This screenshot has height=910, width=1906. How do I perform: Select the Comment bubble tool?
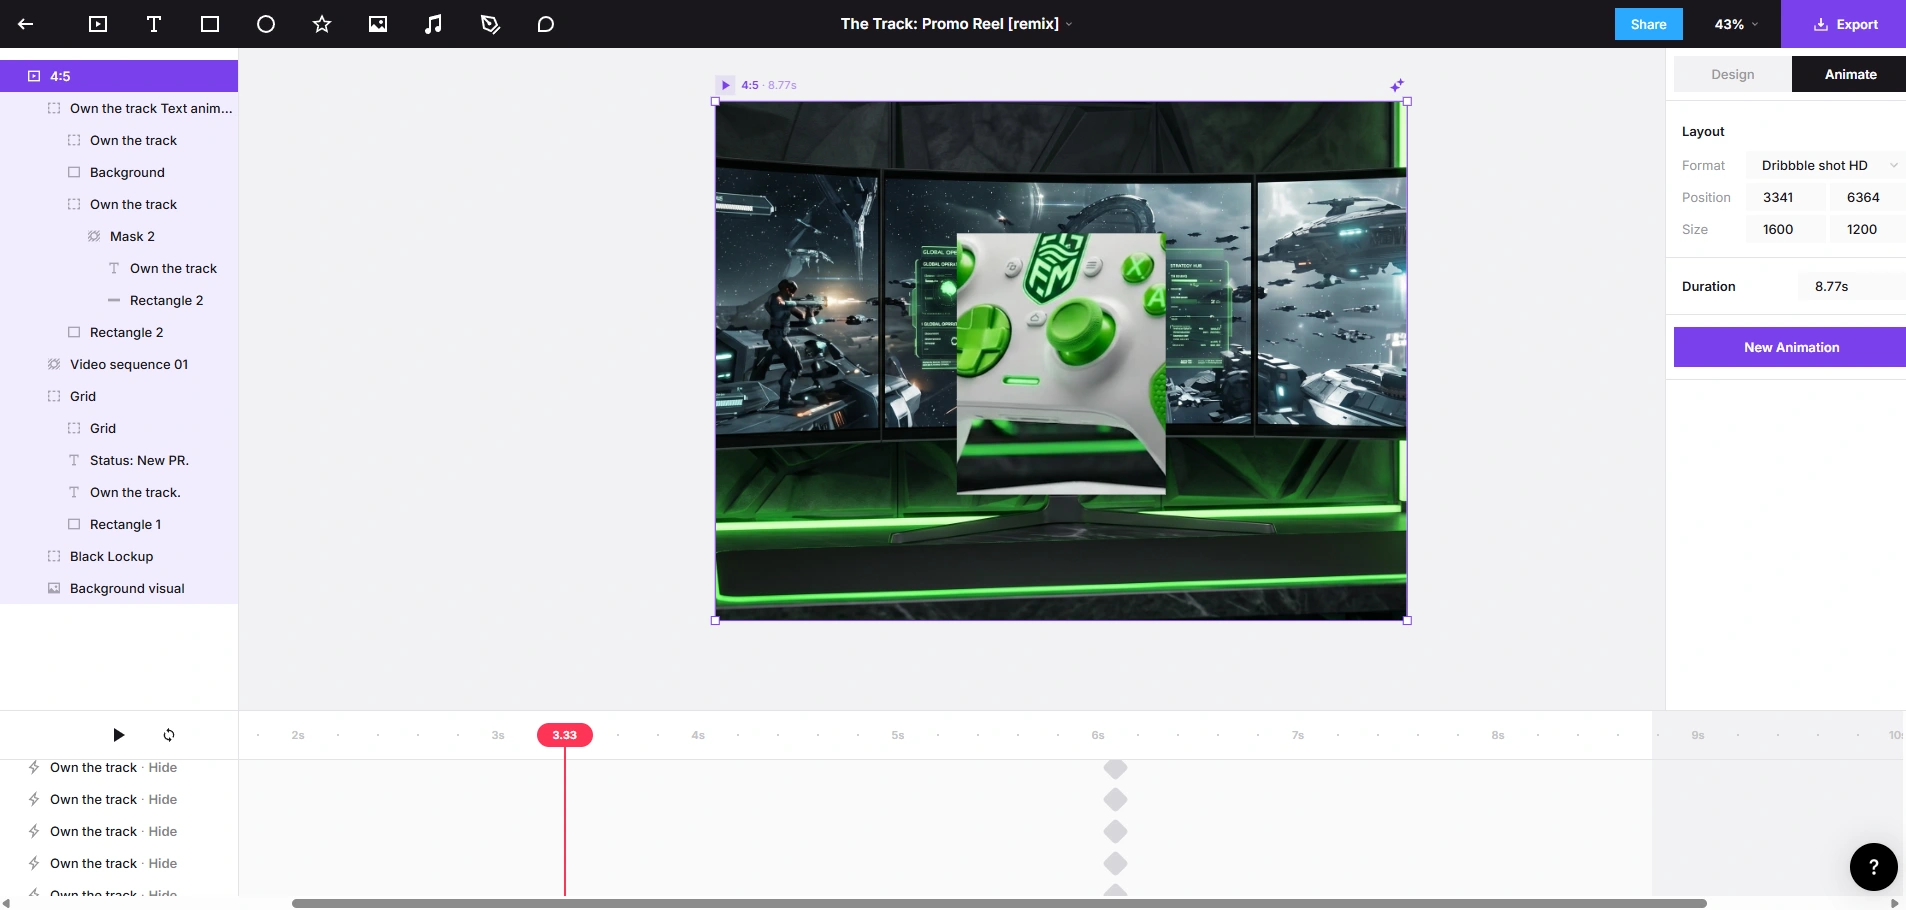tap(546, 24)
